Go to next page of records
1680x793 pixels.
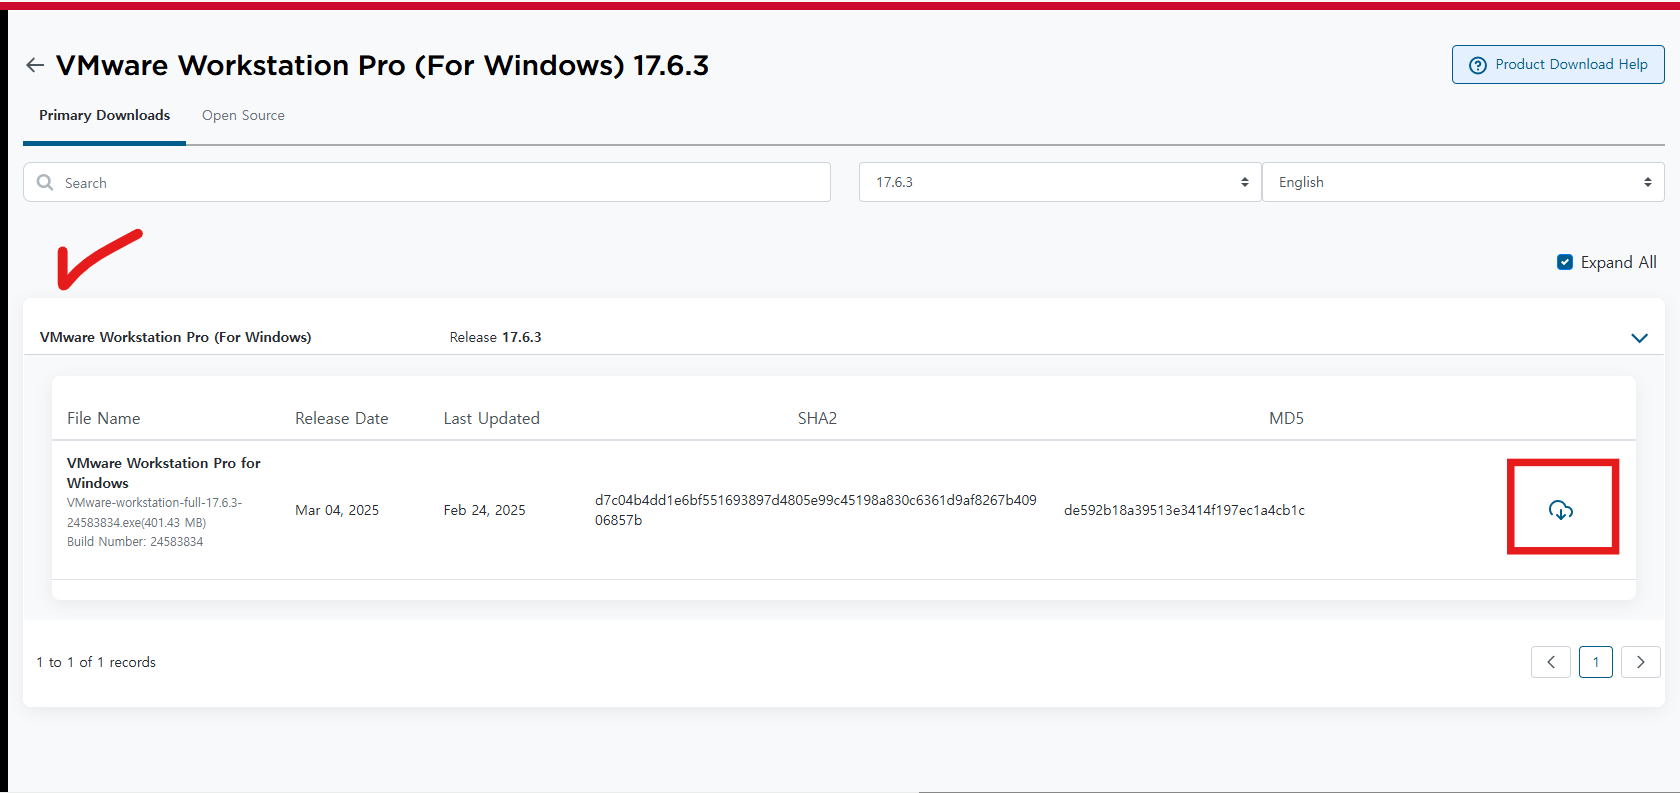[x=1640, y=662]
